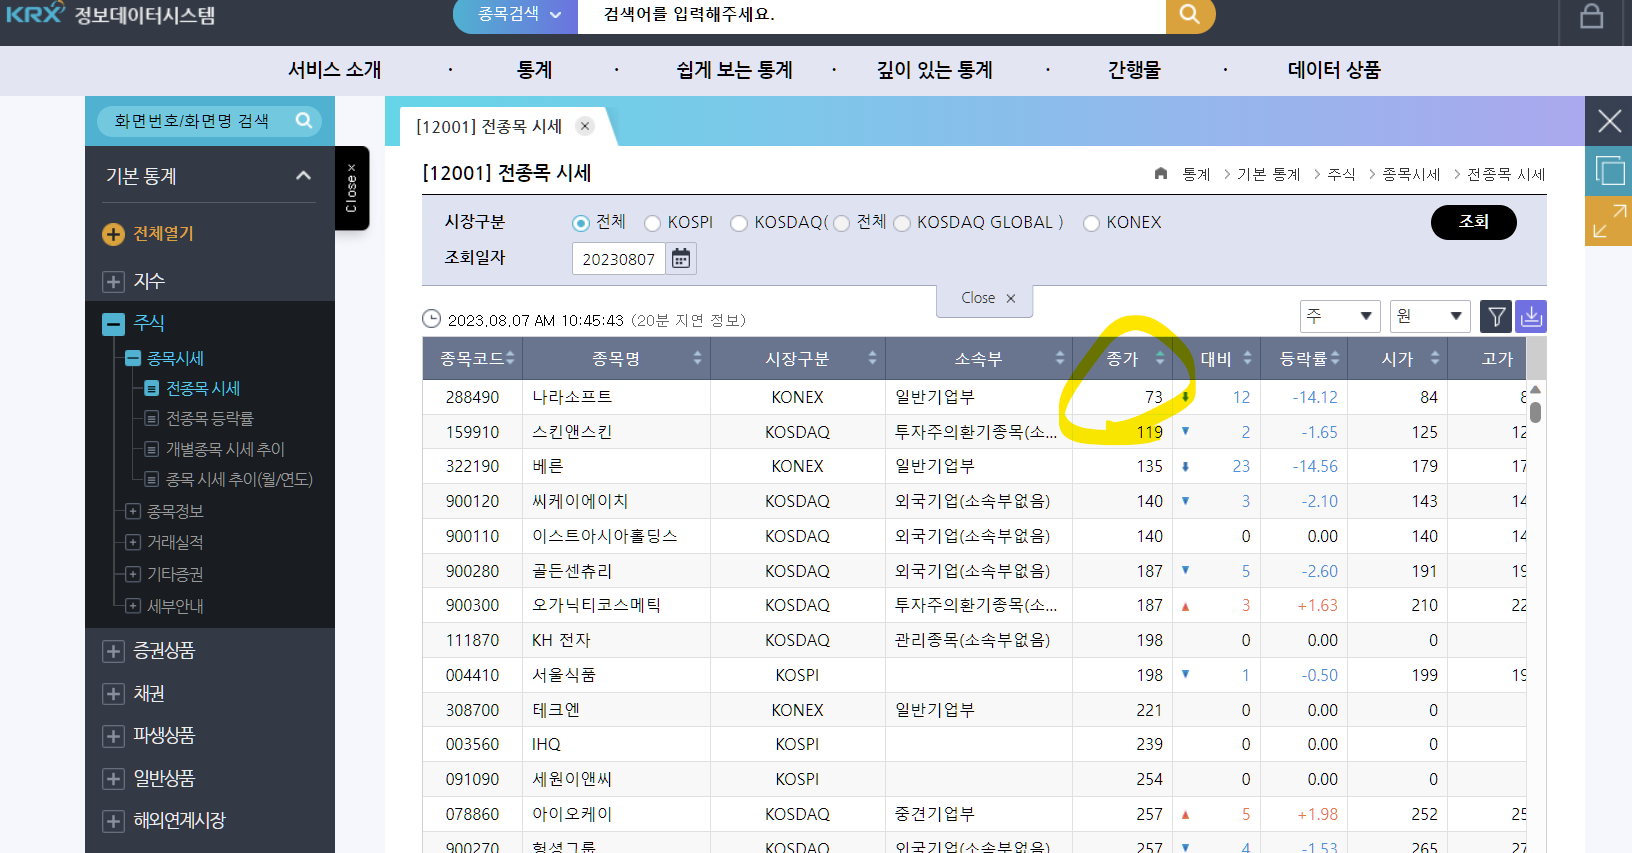This screenshot has height=853, width=1632.
Task: Click the sidebar screen search magnifier icon
Action: pos(304,121)
